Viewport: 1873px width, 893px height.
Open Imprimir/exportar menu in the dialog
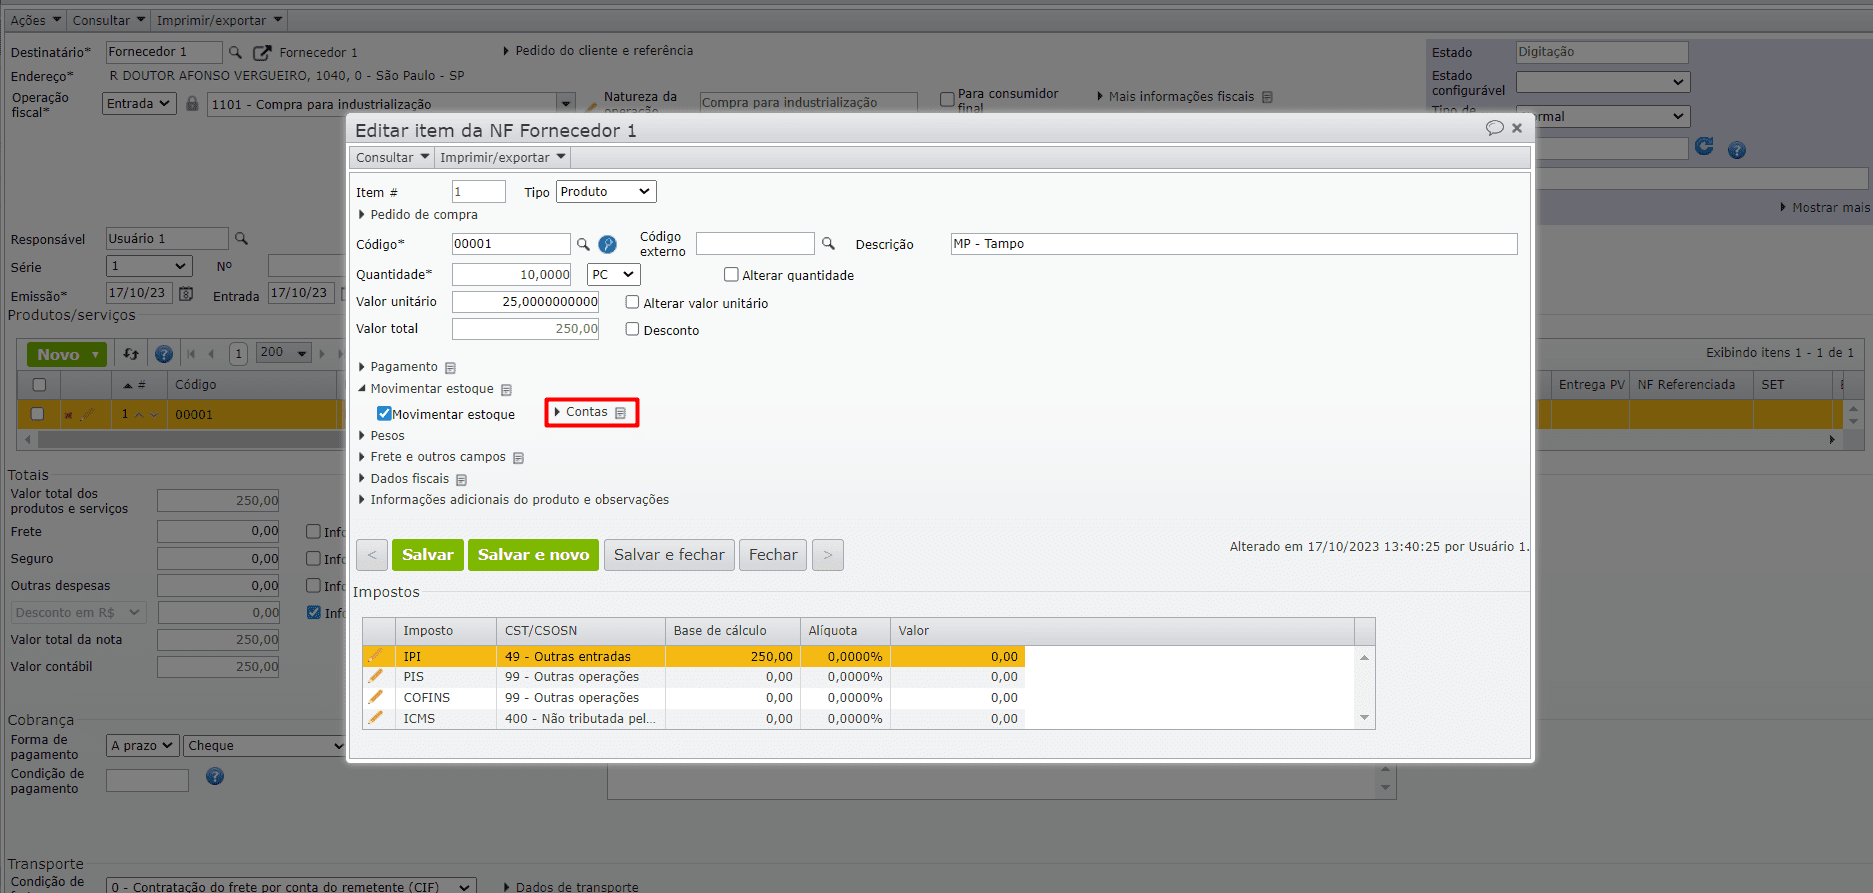pos(503,157)
